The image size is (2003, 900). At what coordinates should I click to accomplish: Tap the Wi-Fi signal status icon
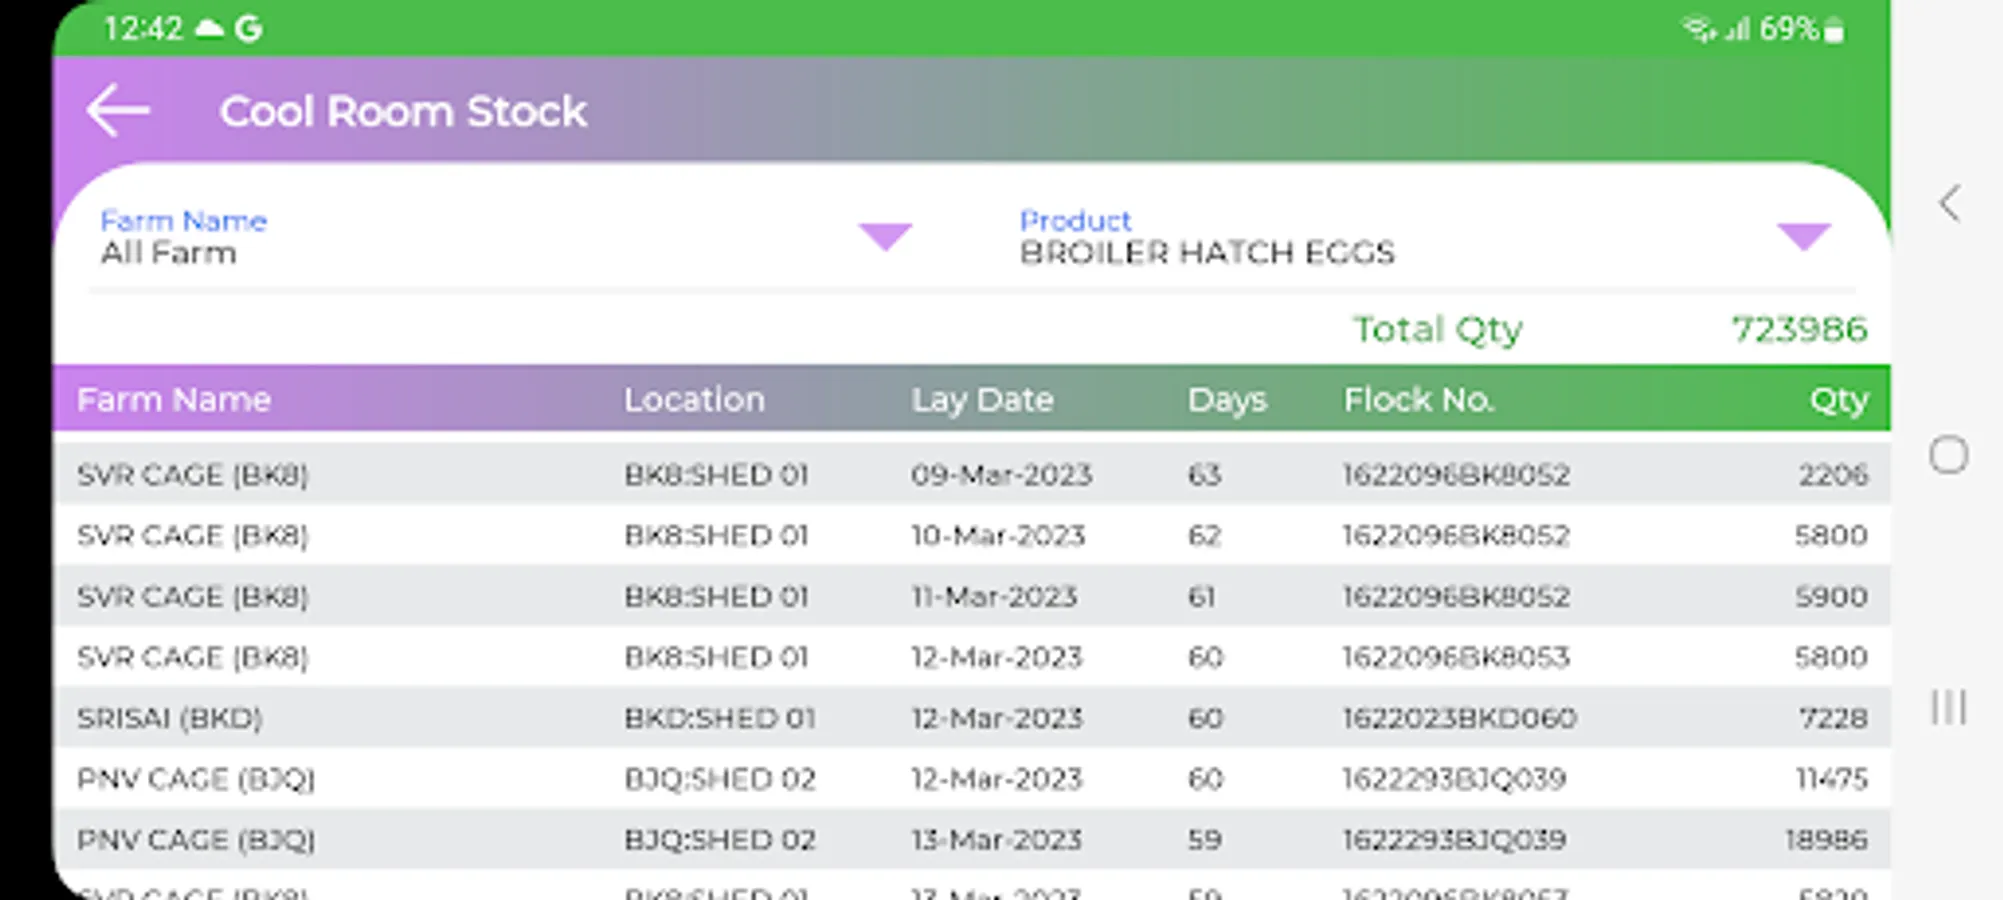pyautogui.click(x=1698, y=29)
